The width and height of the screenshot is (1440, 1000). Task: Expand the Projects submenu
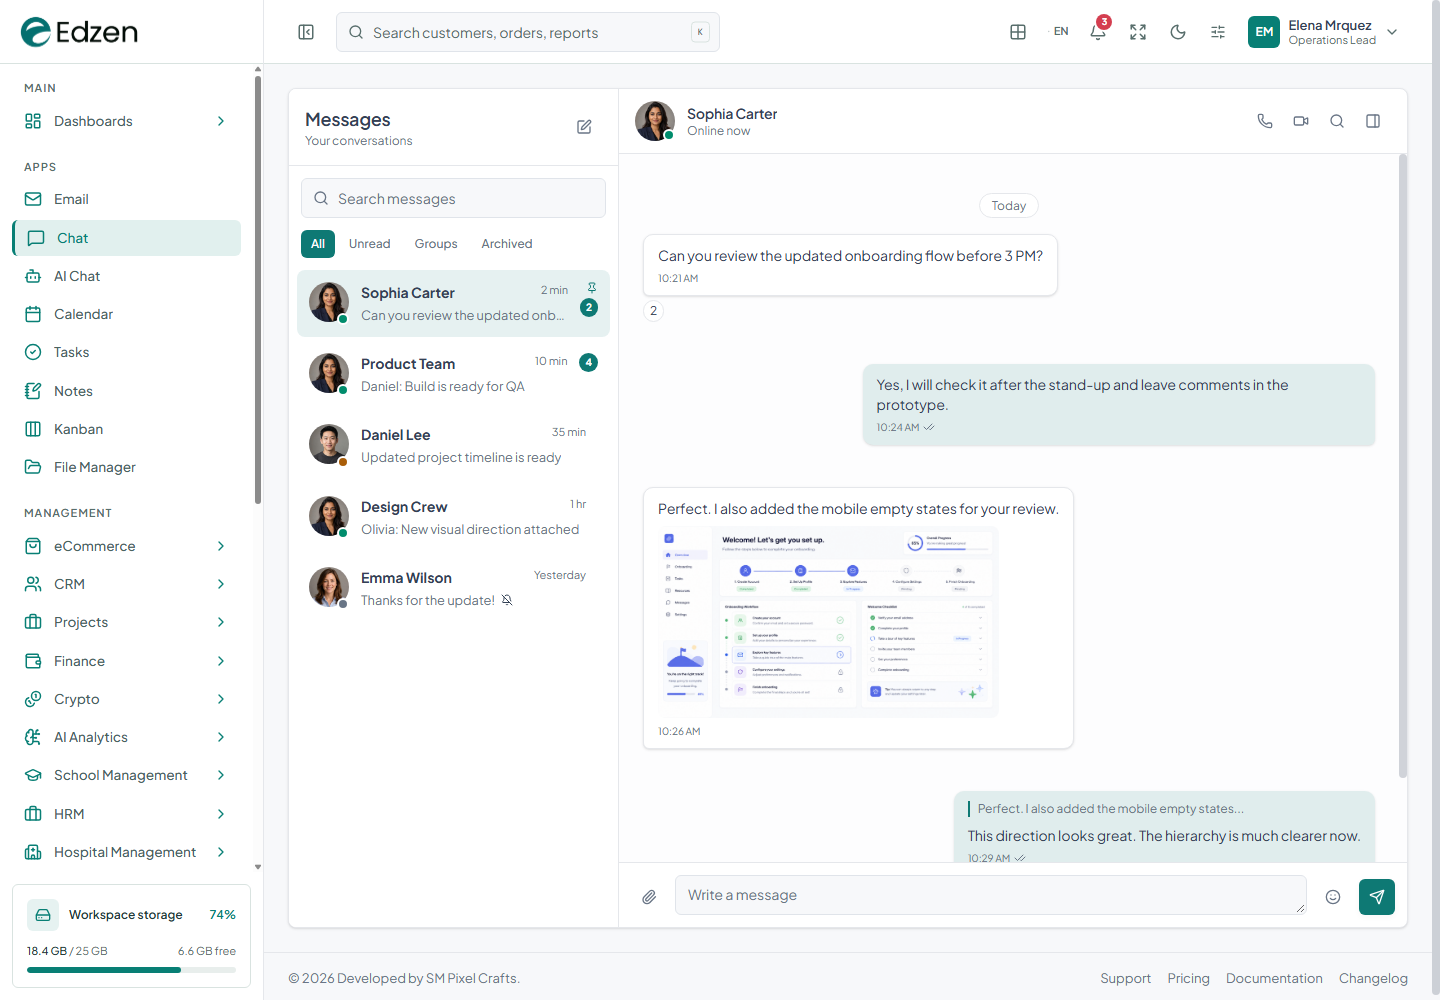click(126, 622)
